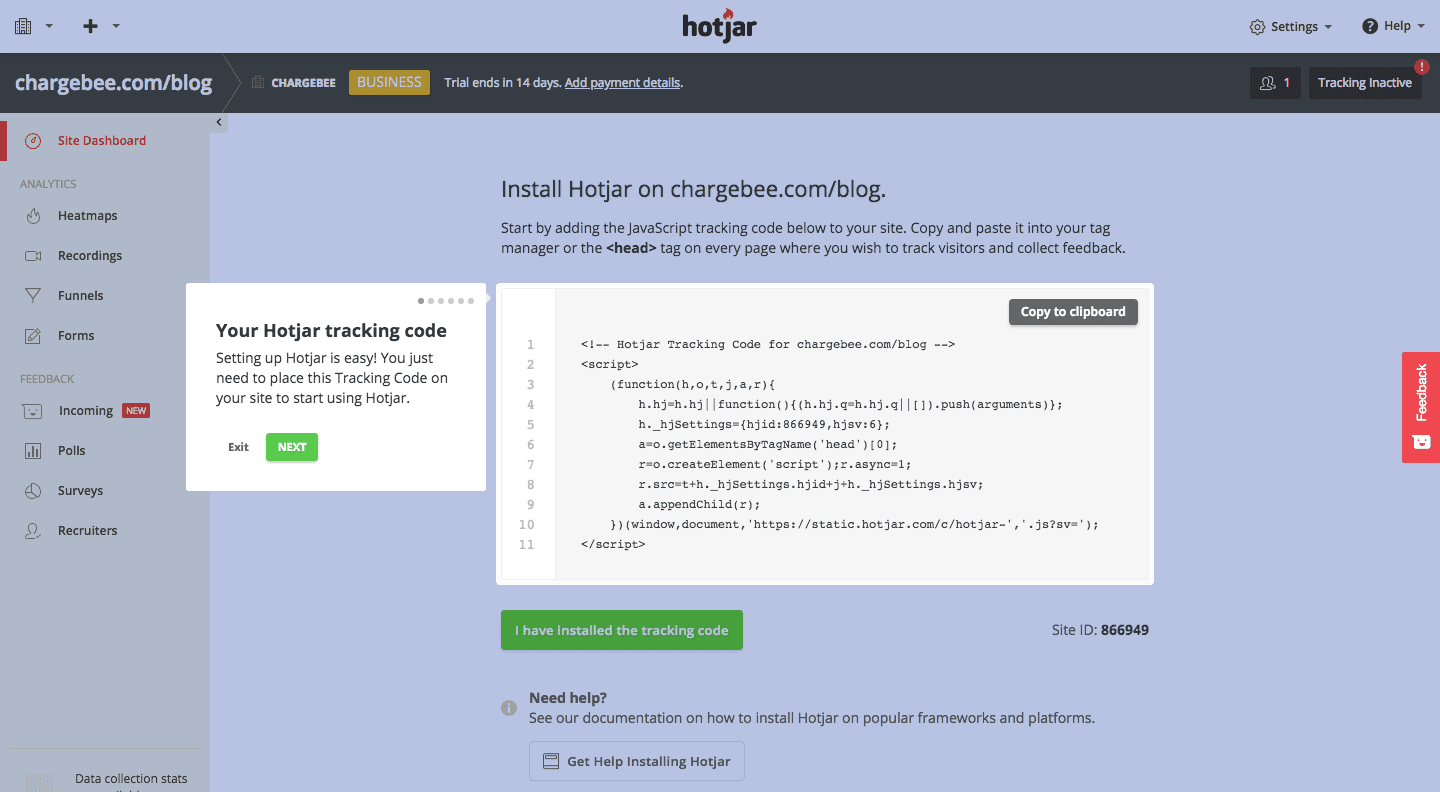The width and height of the screenshot is (1440, 792).
Task: Click the Site Dashboard compass icon
Action: coord(33,141)
